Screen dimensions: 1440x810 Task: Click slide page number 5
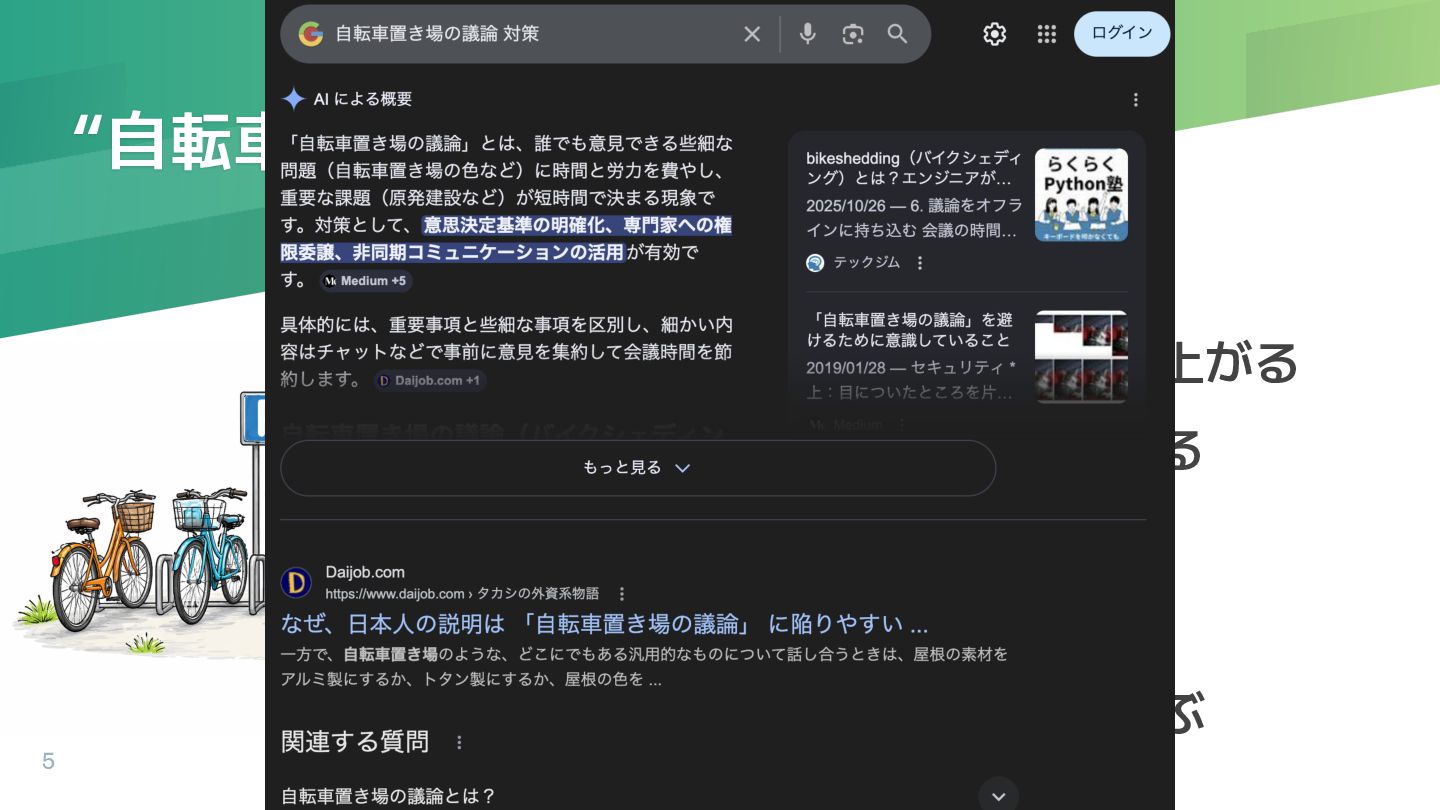[48, 762]
